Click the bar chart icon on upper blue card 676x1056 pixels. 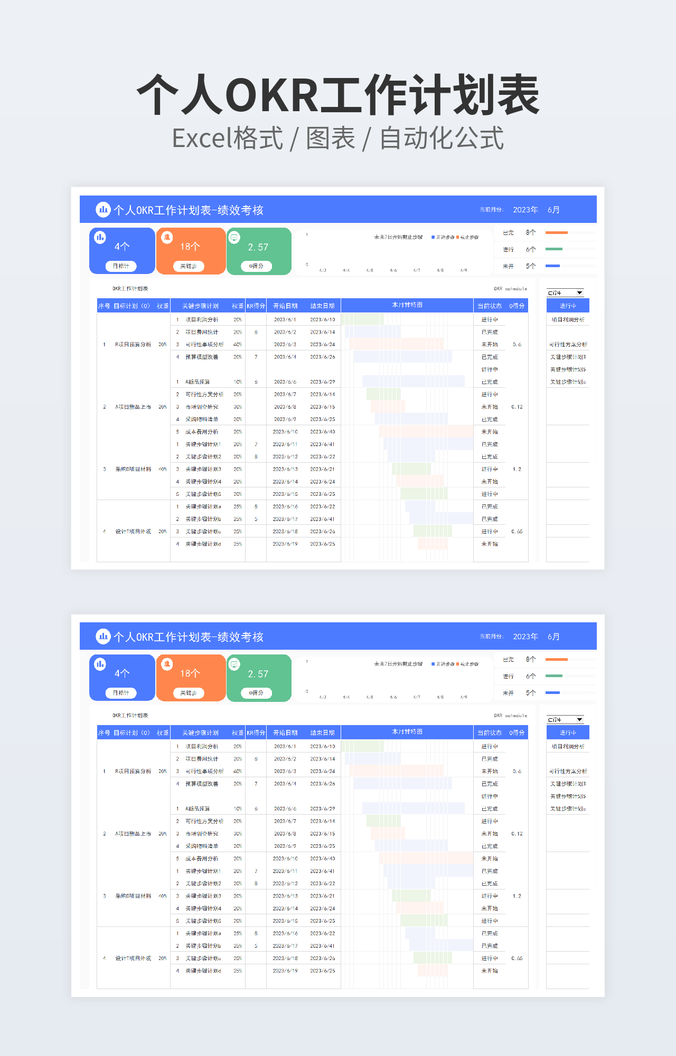(98, 237)
